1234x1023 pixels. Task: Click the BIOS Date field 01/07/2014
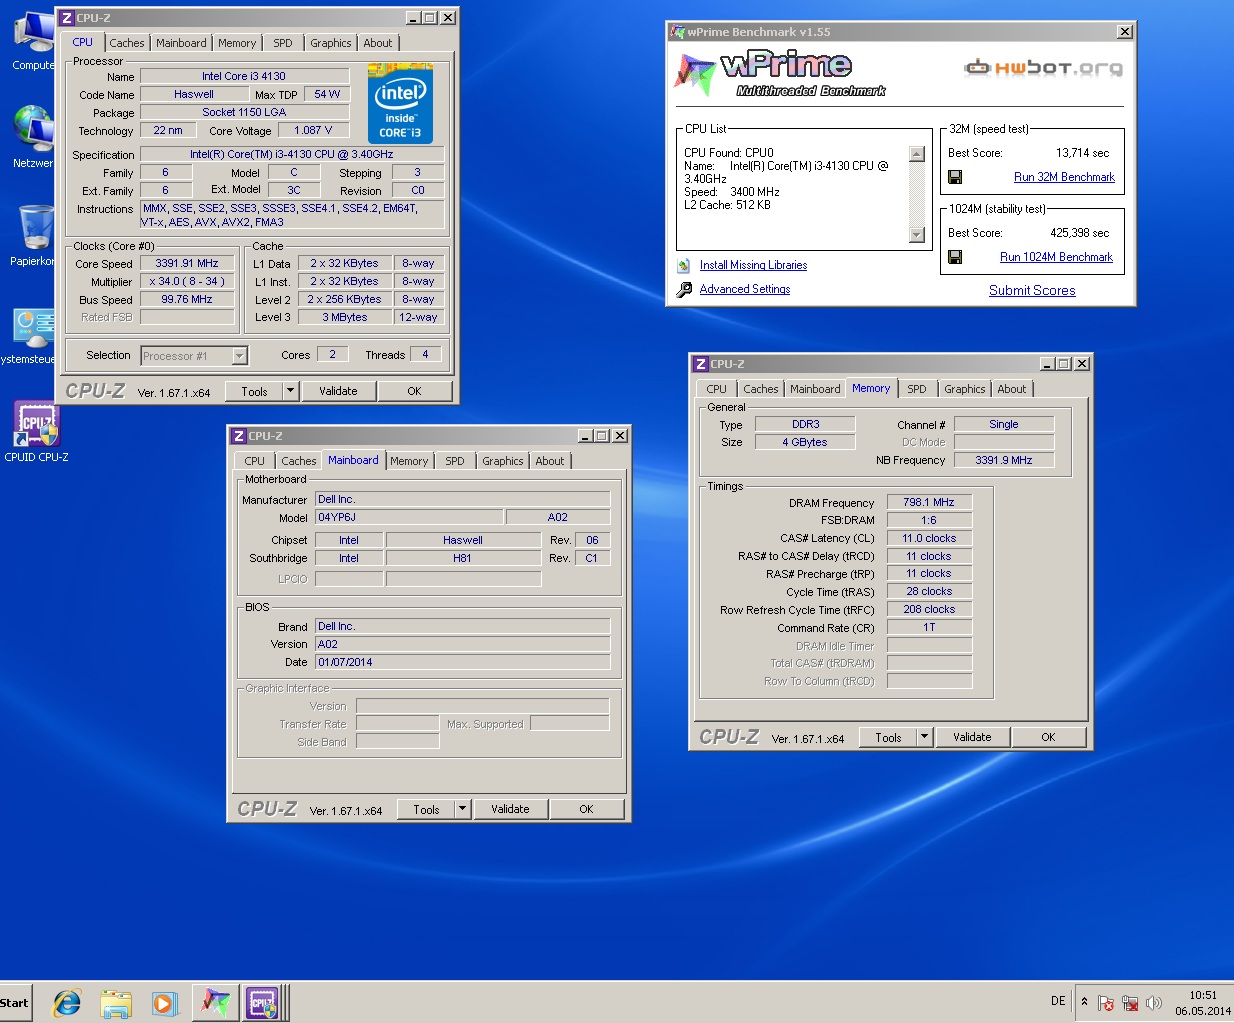click(462, 662)
